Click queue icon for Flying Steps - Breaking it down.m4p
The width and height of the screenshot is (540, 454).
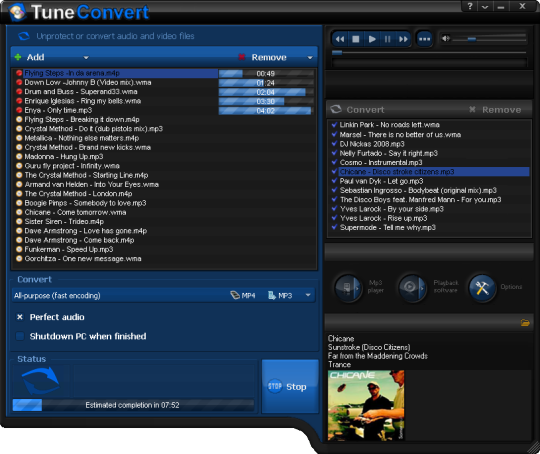click(x=19, y=120)
